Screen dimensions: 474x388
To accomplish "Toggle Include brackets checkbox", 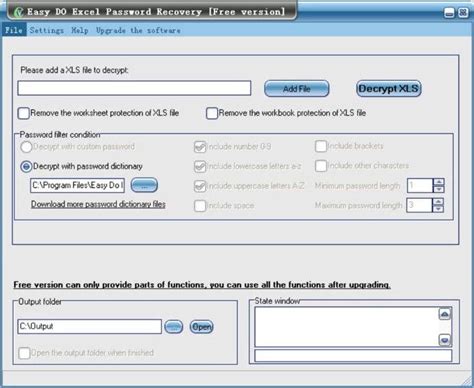I will coord(321,146).
